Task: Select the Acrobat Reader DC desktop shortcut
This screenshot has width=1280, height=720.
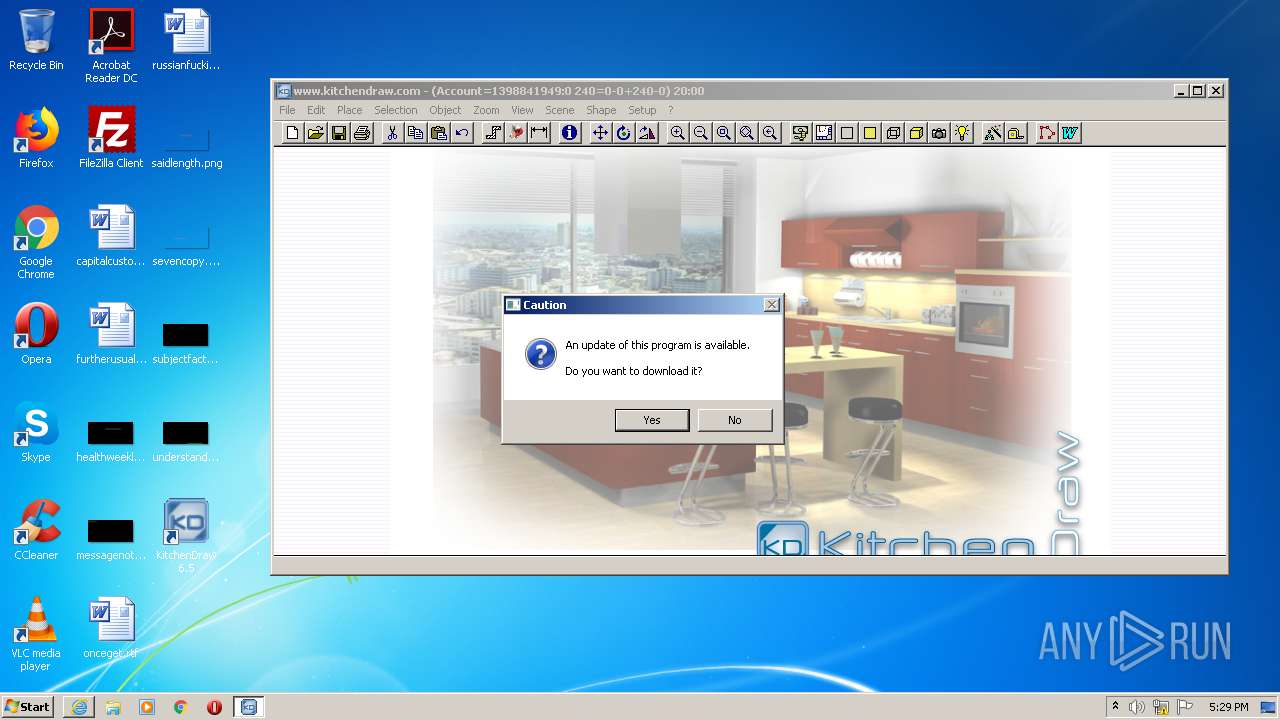Action: point(111,46)
